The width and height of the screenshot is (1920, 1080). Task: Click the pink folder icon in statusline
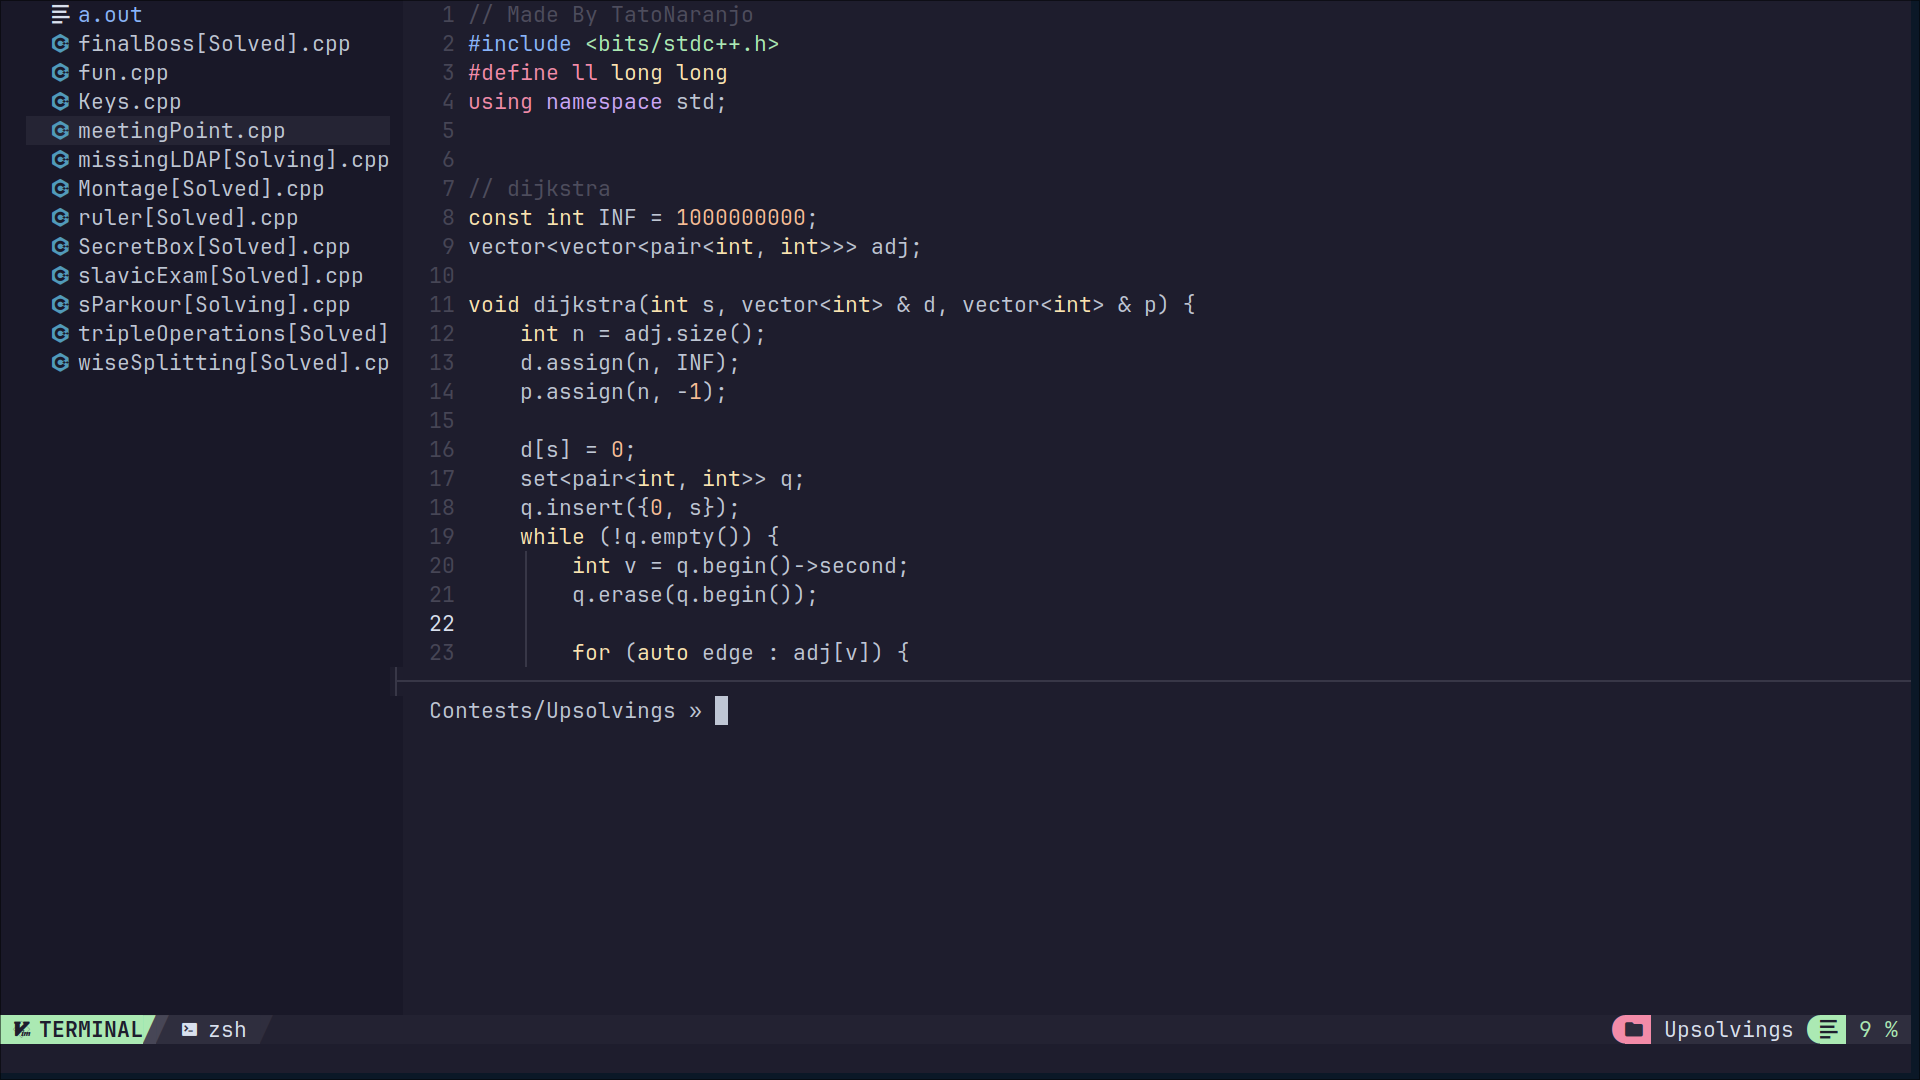(1634, 1030)
